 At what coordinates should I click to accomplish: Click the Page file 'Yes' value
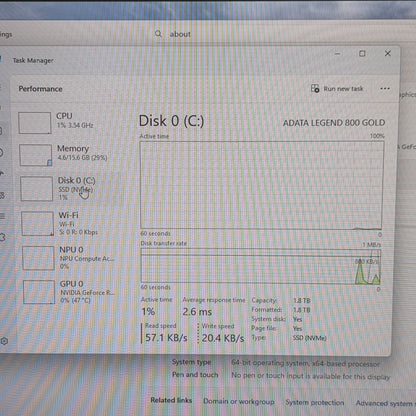297,328
